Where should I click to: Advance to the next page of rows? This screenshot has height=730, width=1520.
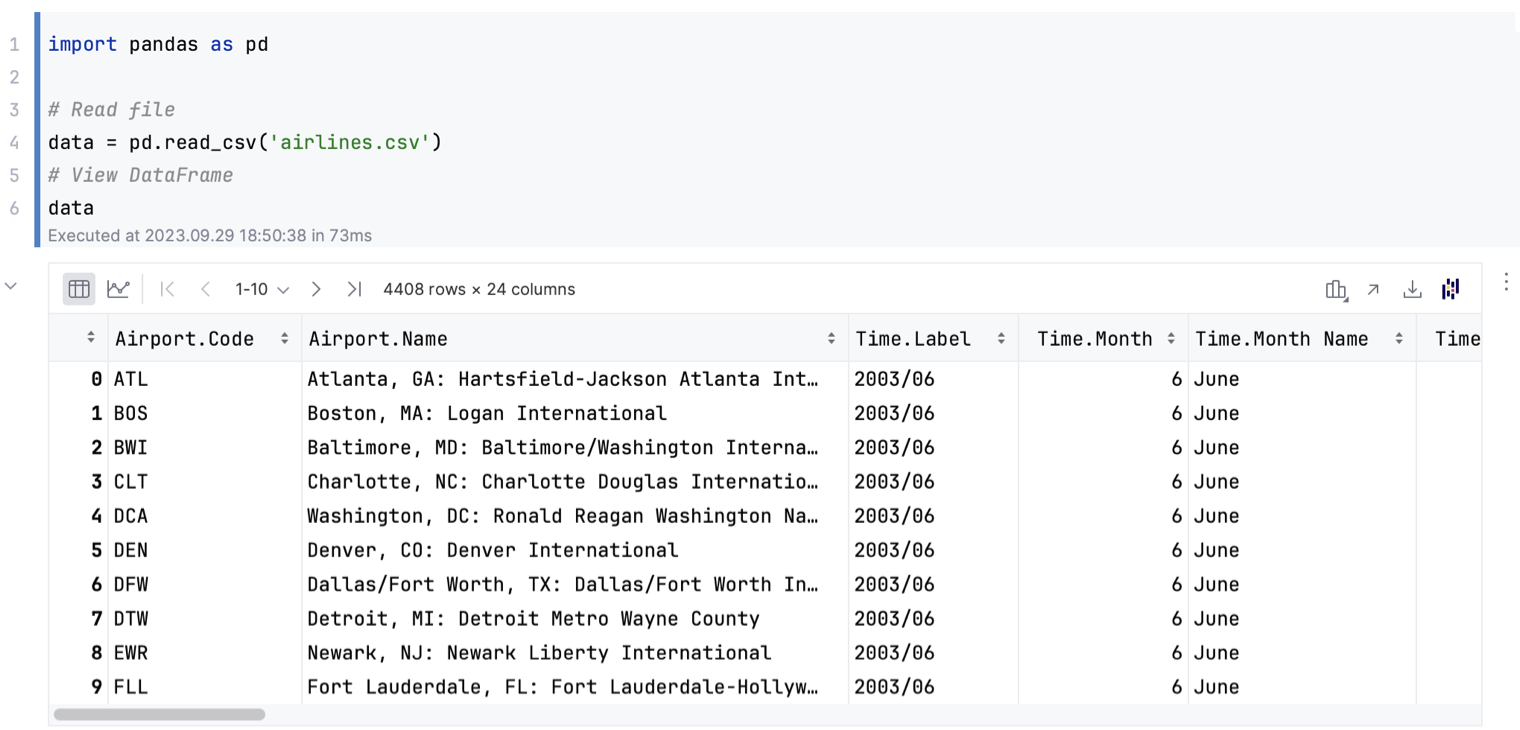(316, 288)
